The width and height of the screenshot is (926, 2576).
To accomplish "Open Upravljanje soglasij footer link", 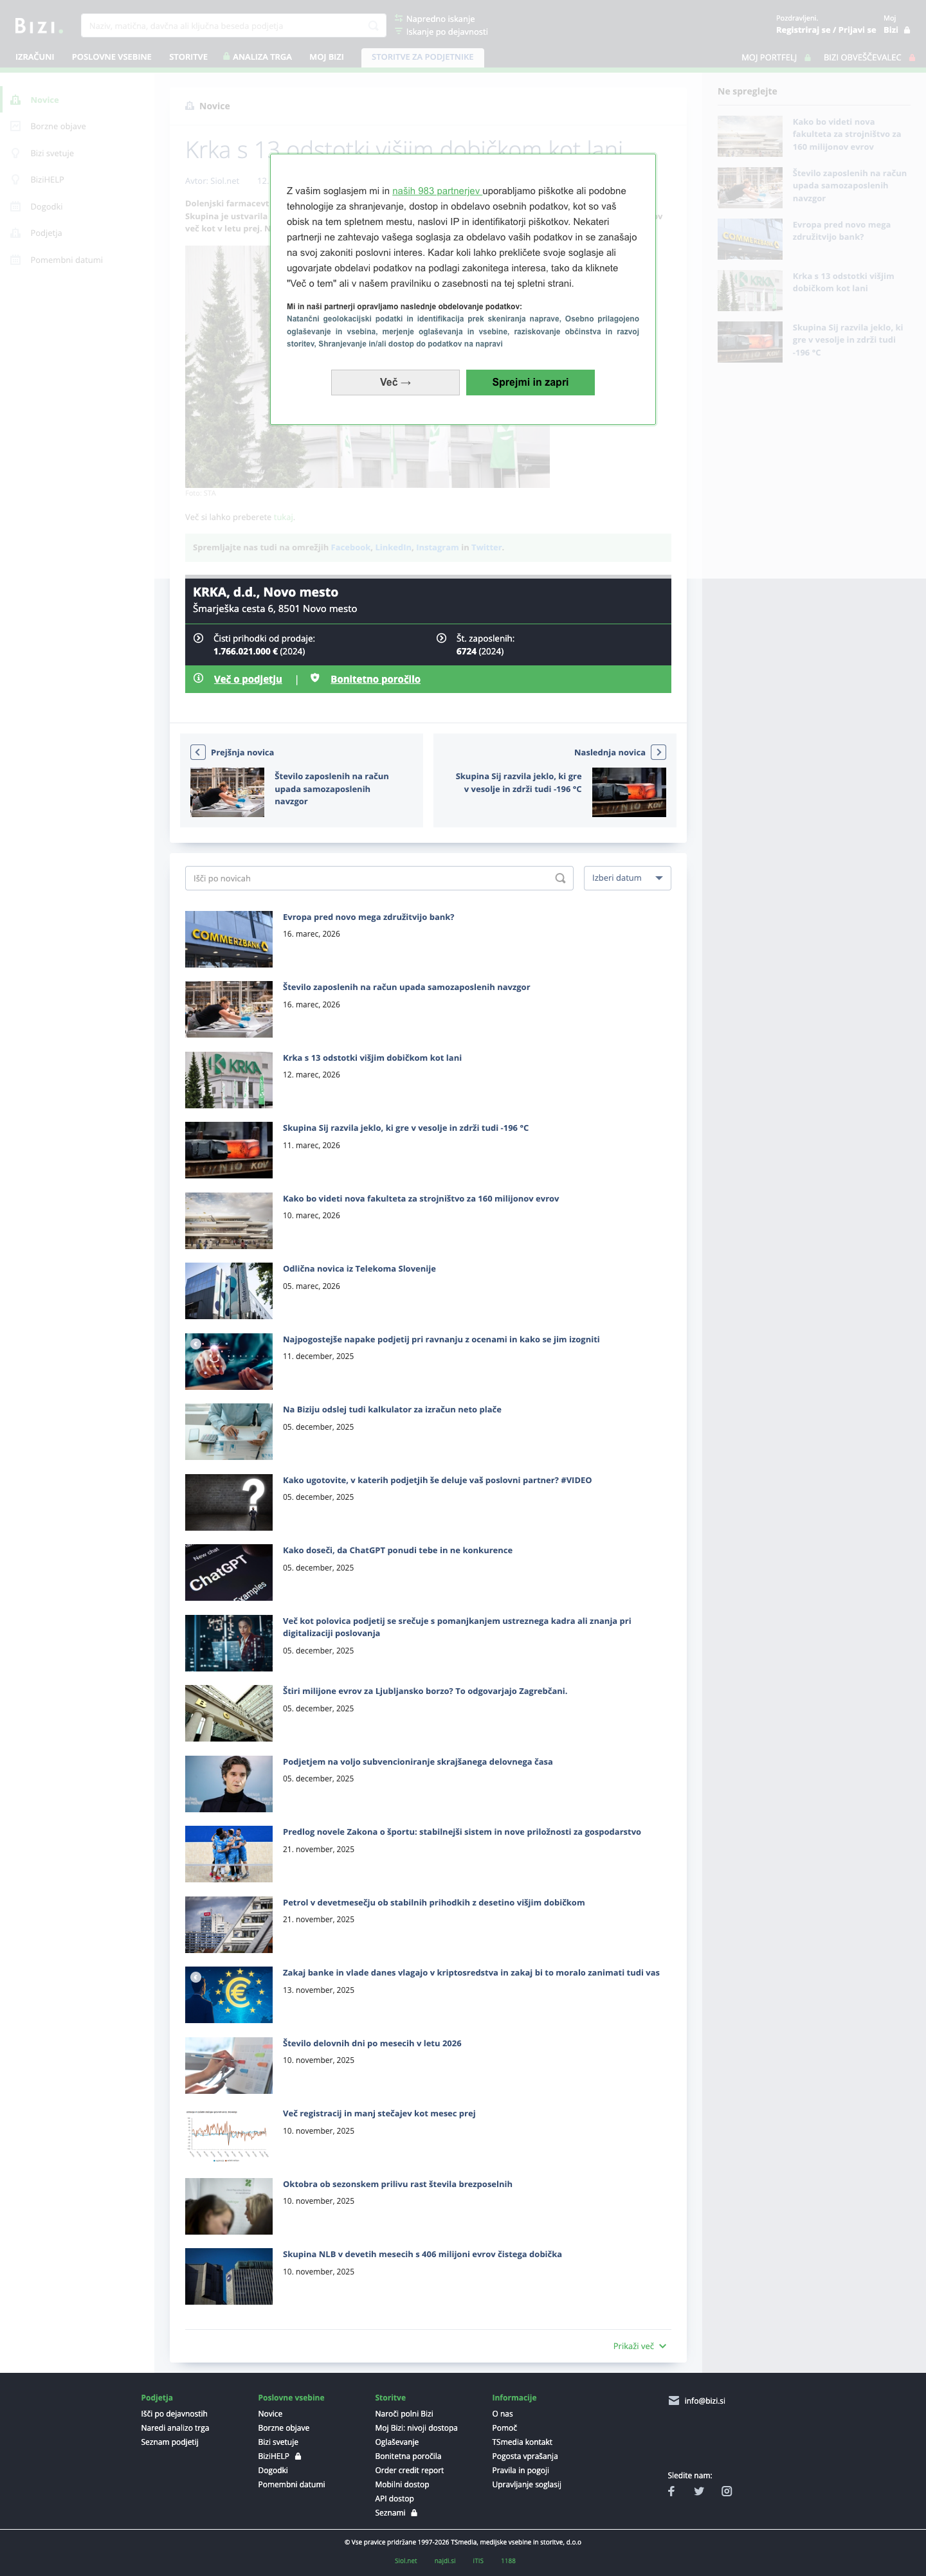I will pyautogui.click(x=526, y=2484).
